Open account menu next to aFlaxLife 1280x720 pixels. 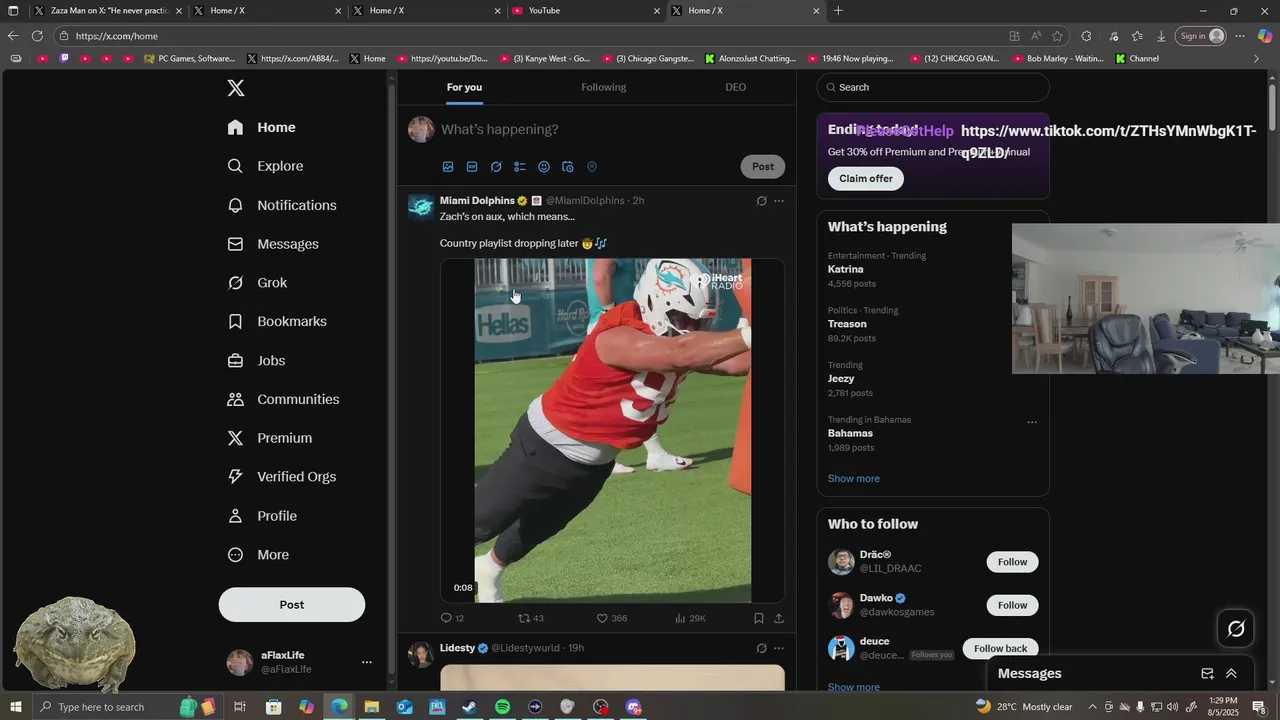(x=366, y=662)
